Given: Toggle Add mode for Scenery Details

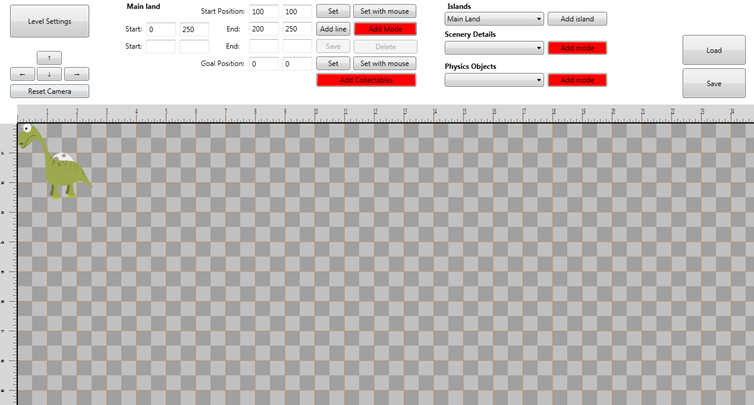Looking at the screenshot, I should tap(577, 48).
